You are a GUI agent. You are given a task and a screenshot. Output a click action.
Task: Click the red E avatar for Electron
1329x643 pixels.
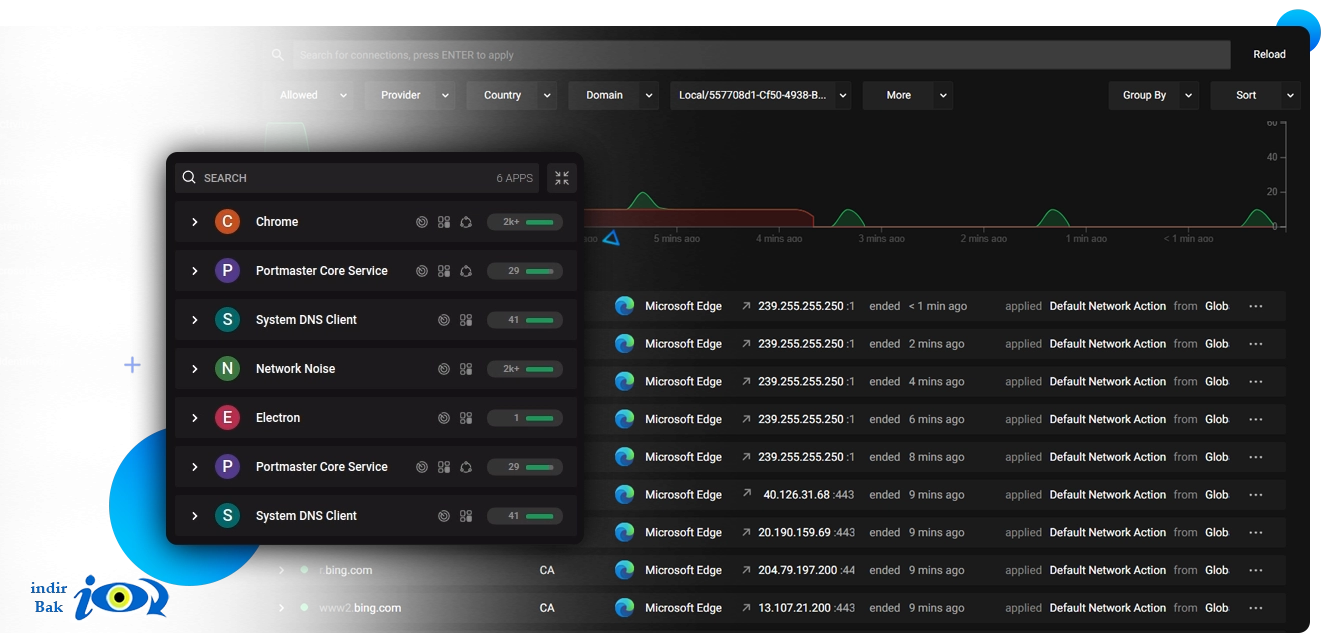(227, 418)
